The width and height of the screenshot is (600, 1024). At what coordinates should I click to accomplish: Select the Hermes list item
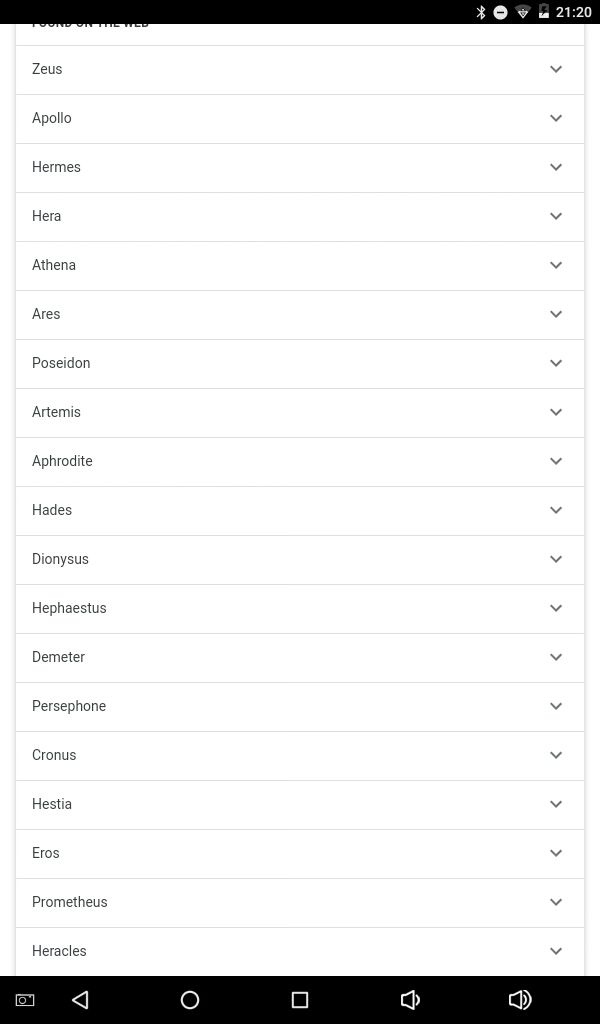[x=300, y=168]
